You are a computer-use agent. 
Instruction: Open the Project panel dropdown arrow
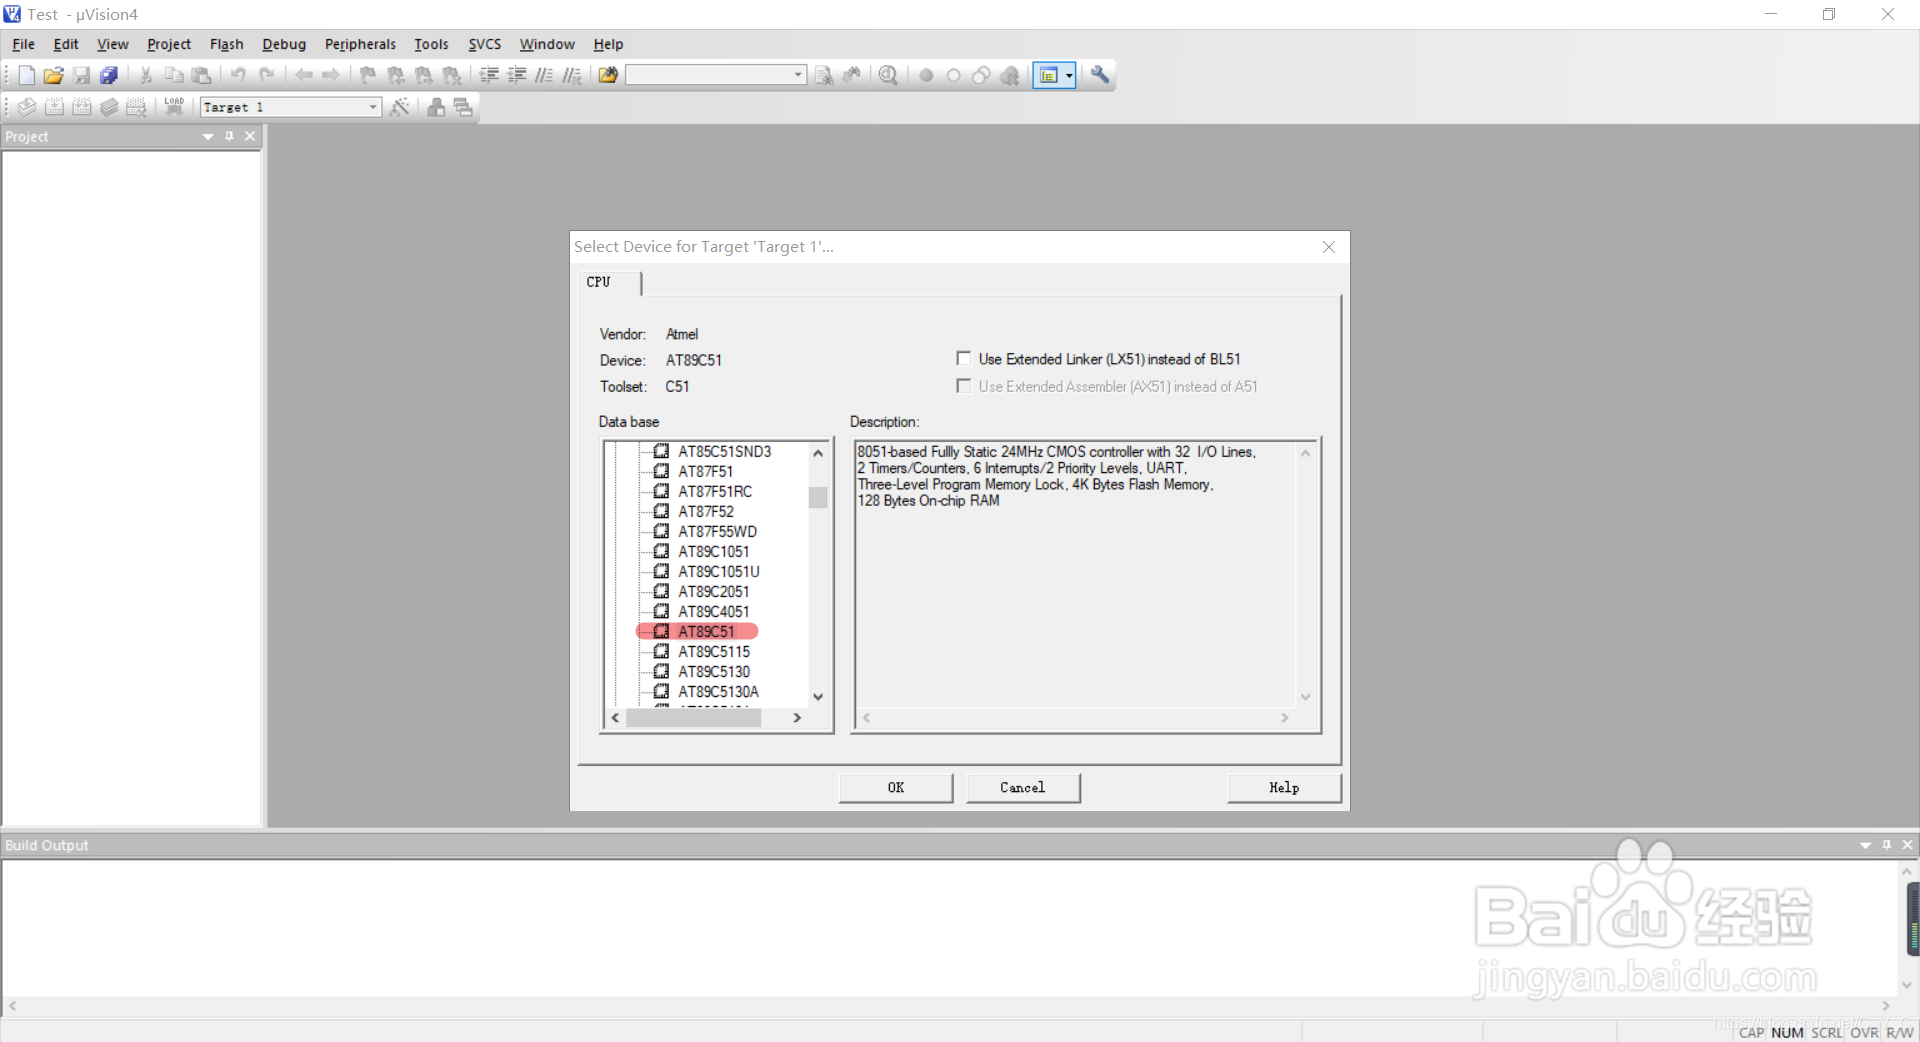coord(208,136)
